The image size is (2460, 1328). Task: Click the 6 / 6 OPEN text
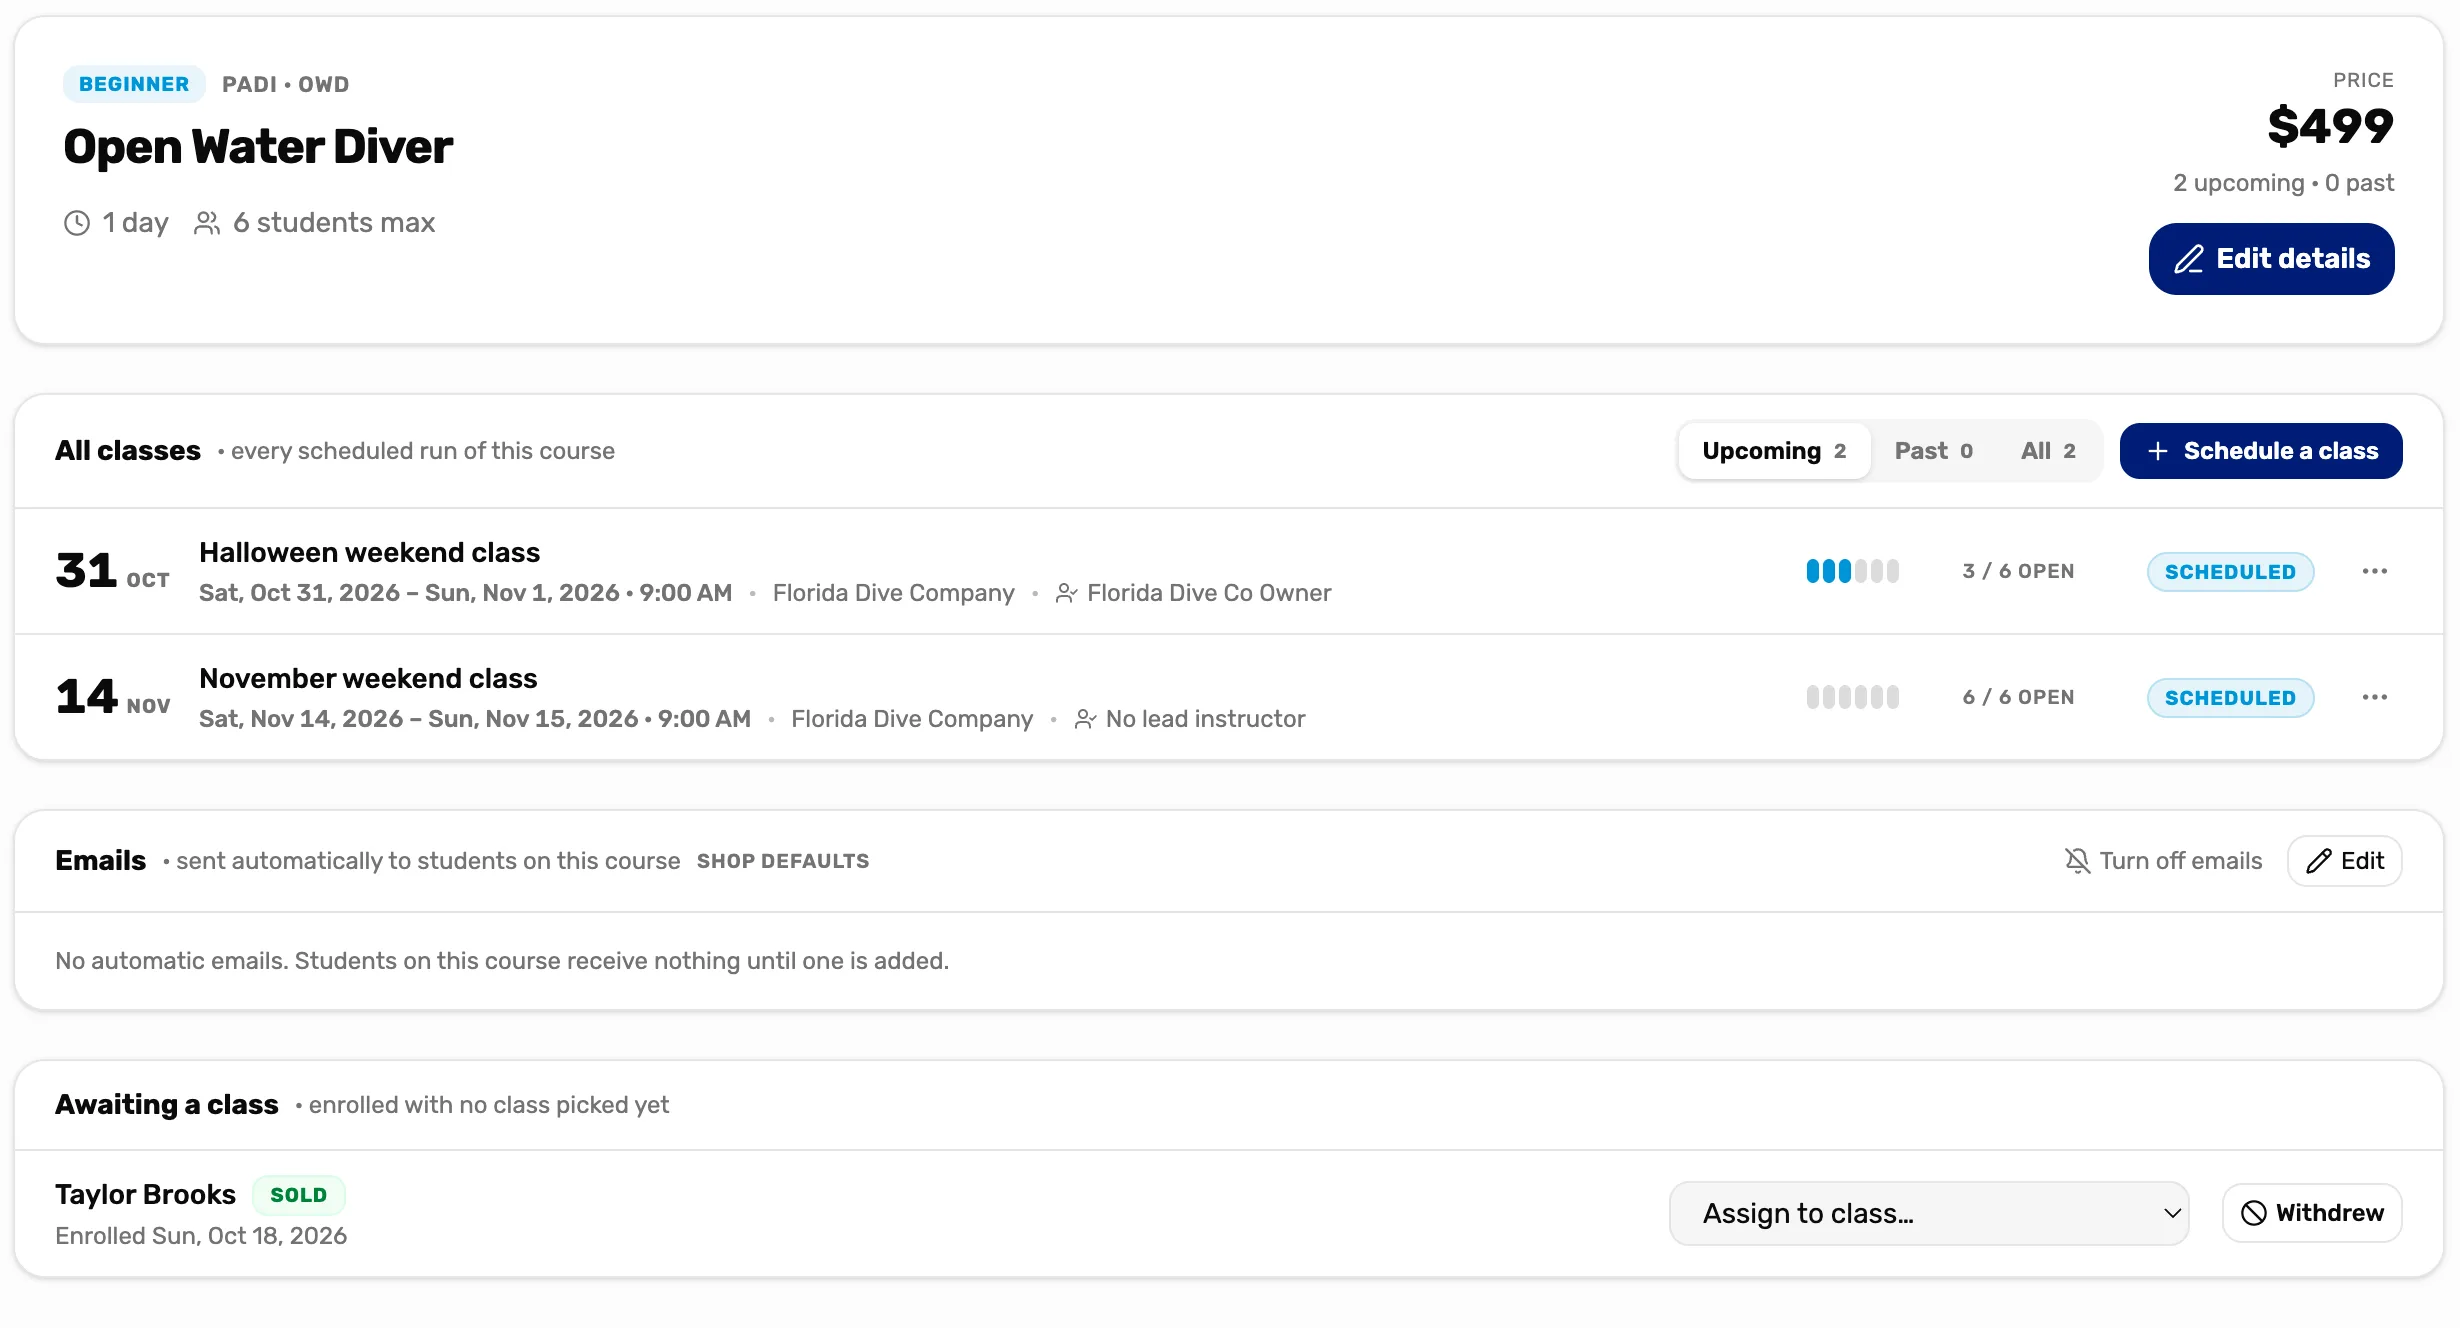pyautogui.click(x=2018, y=697)
